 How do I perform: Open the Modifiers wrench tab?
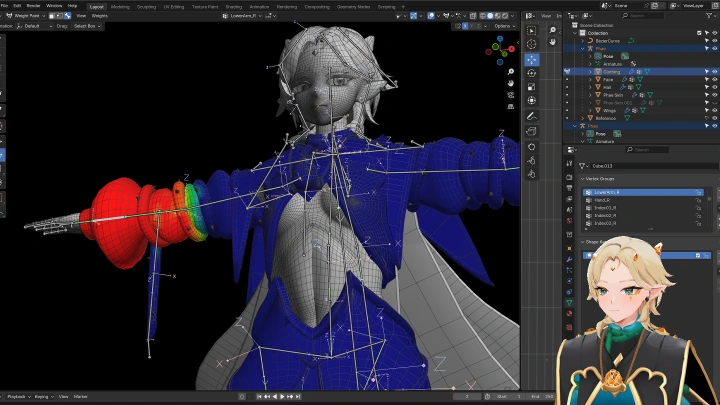569,259
